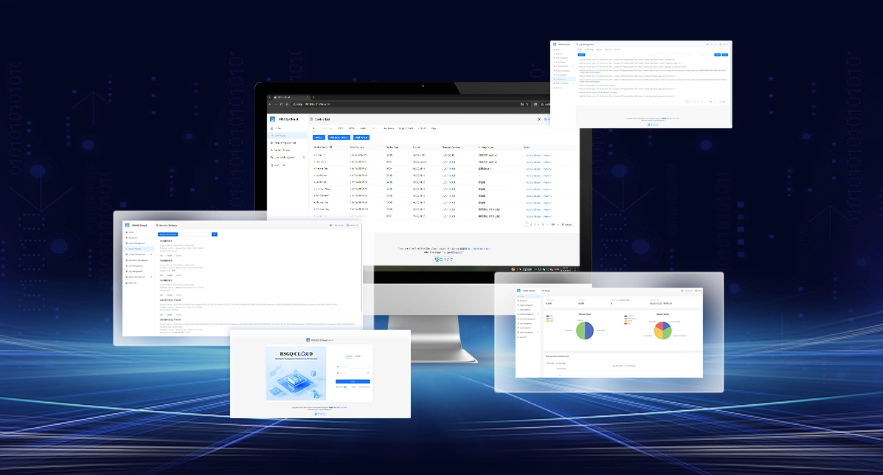Select the second tab on the login form
Screen dimensions: 883x475
tap(360, 355)
